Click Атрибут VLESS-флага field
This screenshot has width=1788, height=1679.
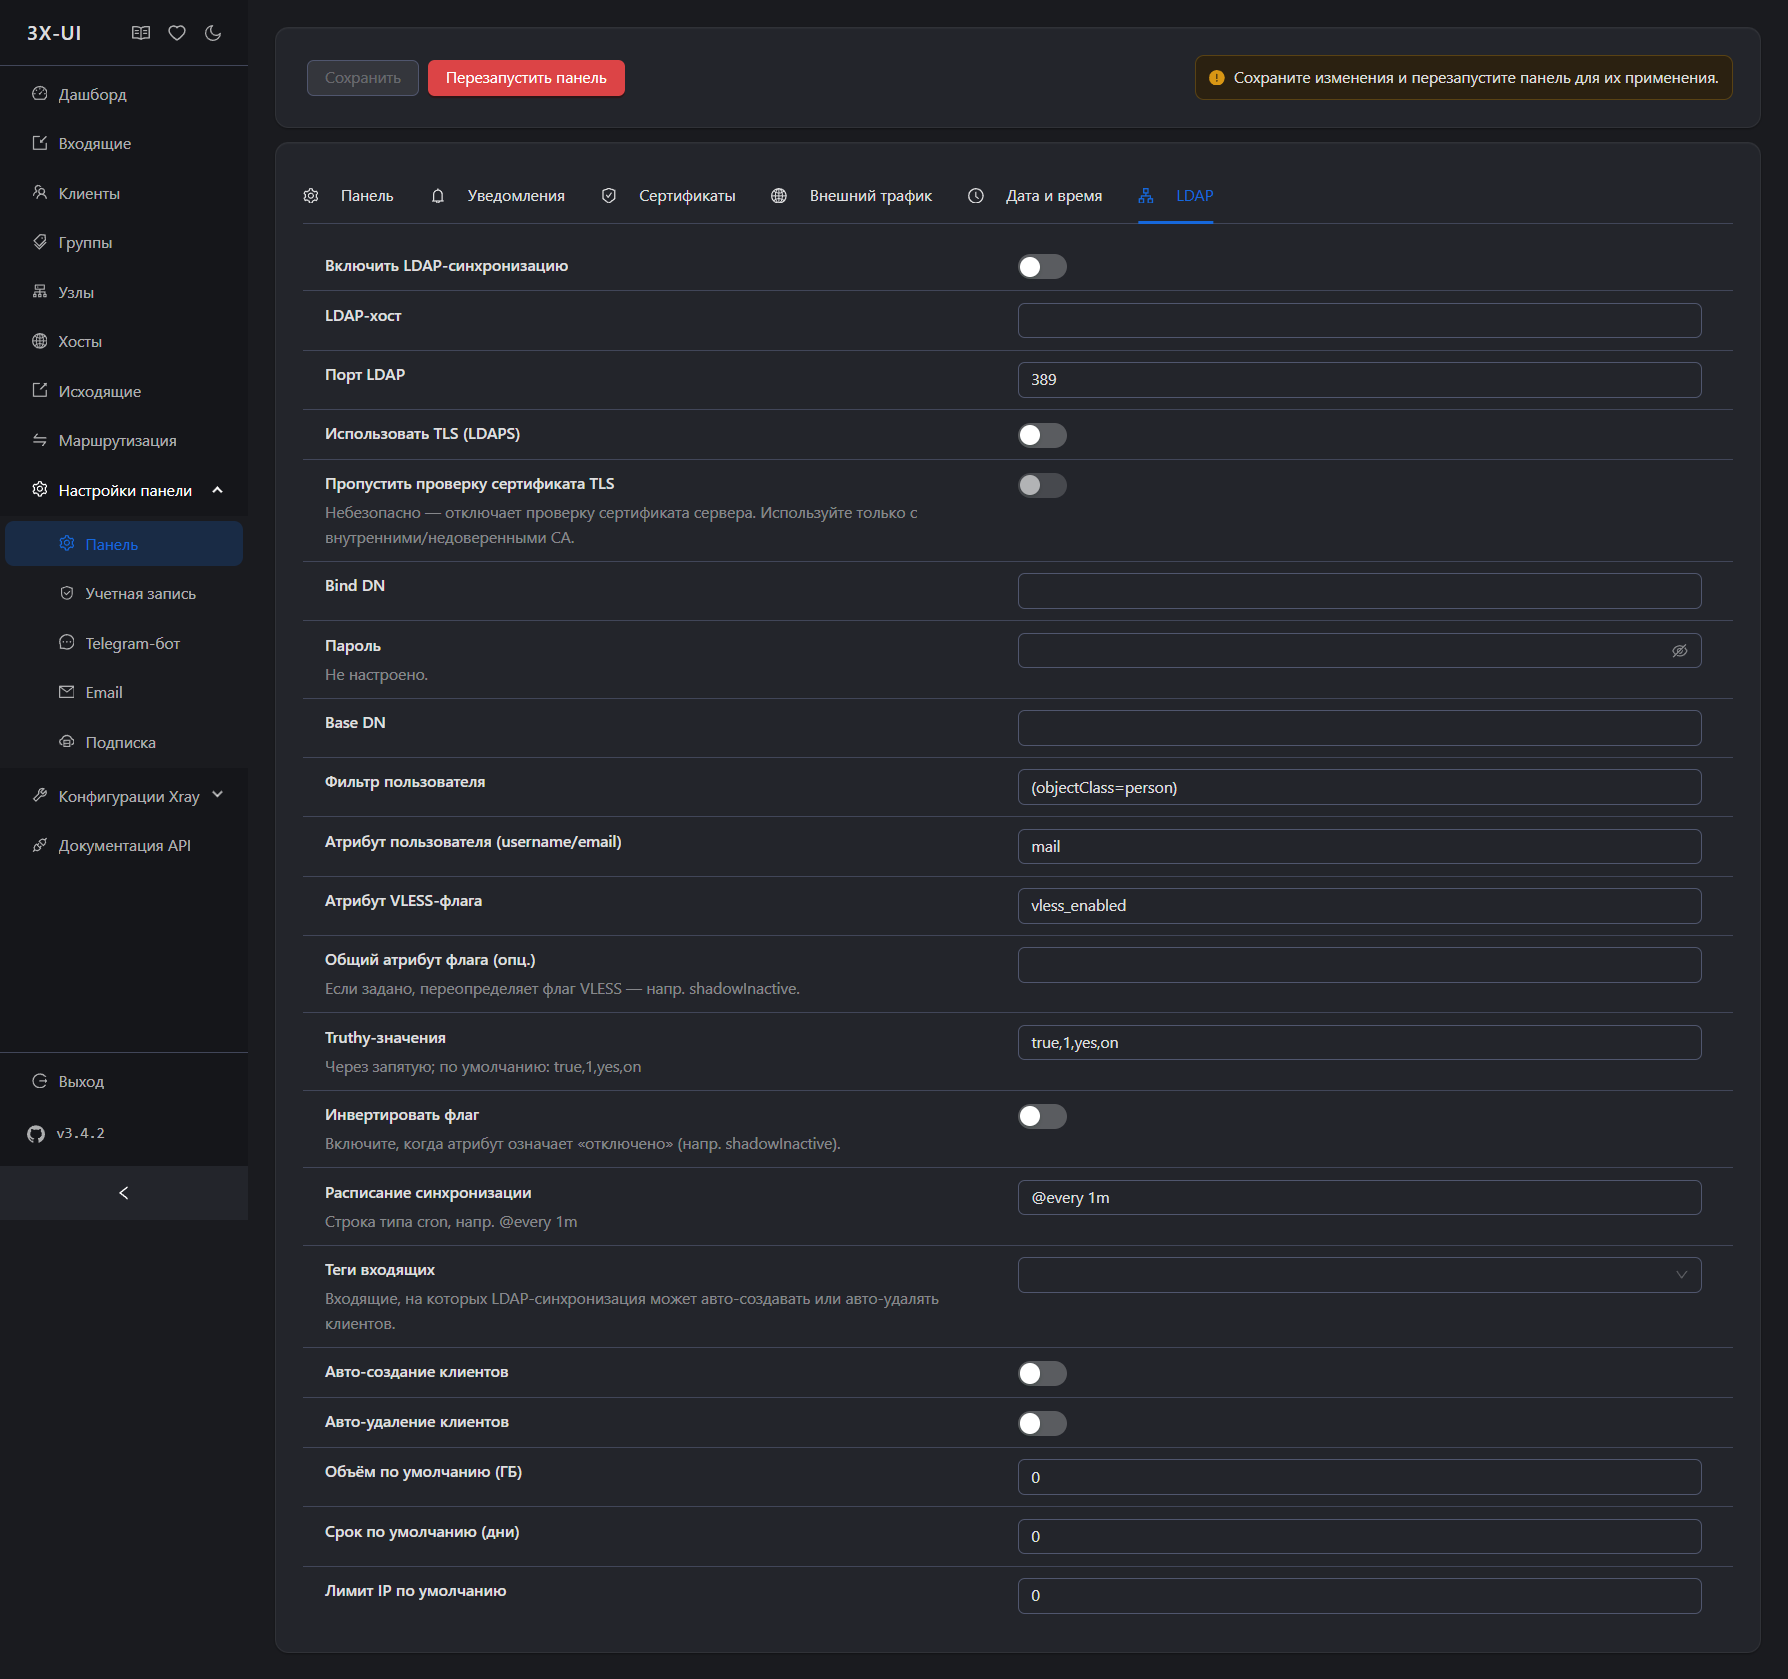click(1360, 906)
